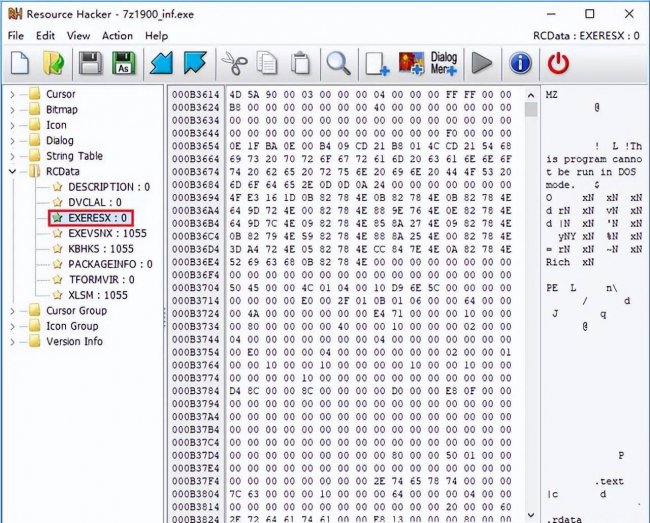
Task: Click the Copy pages icon
Action: (x=267, y=63)
